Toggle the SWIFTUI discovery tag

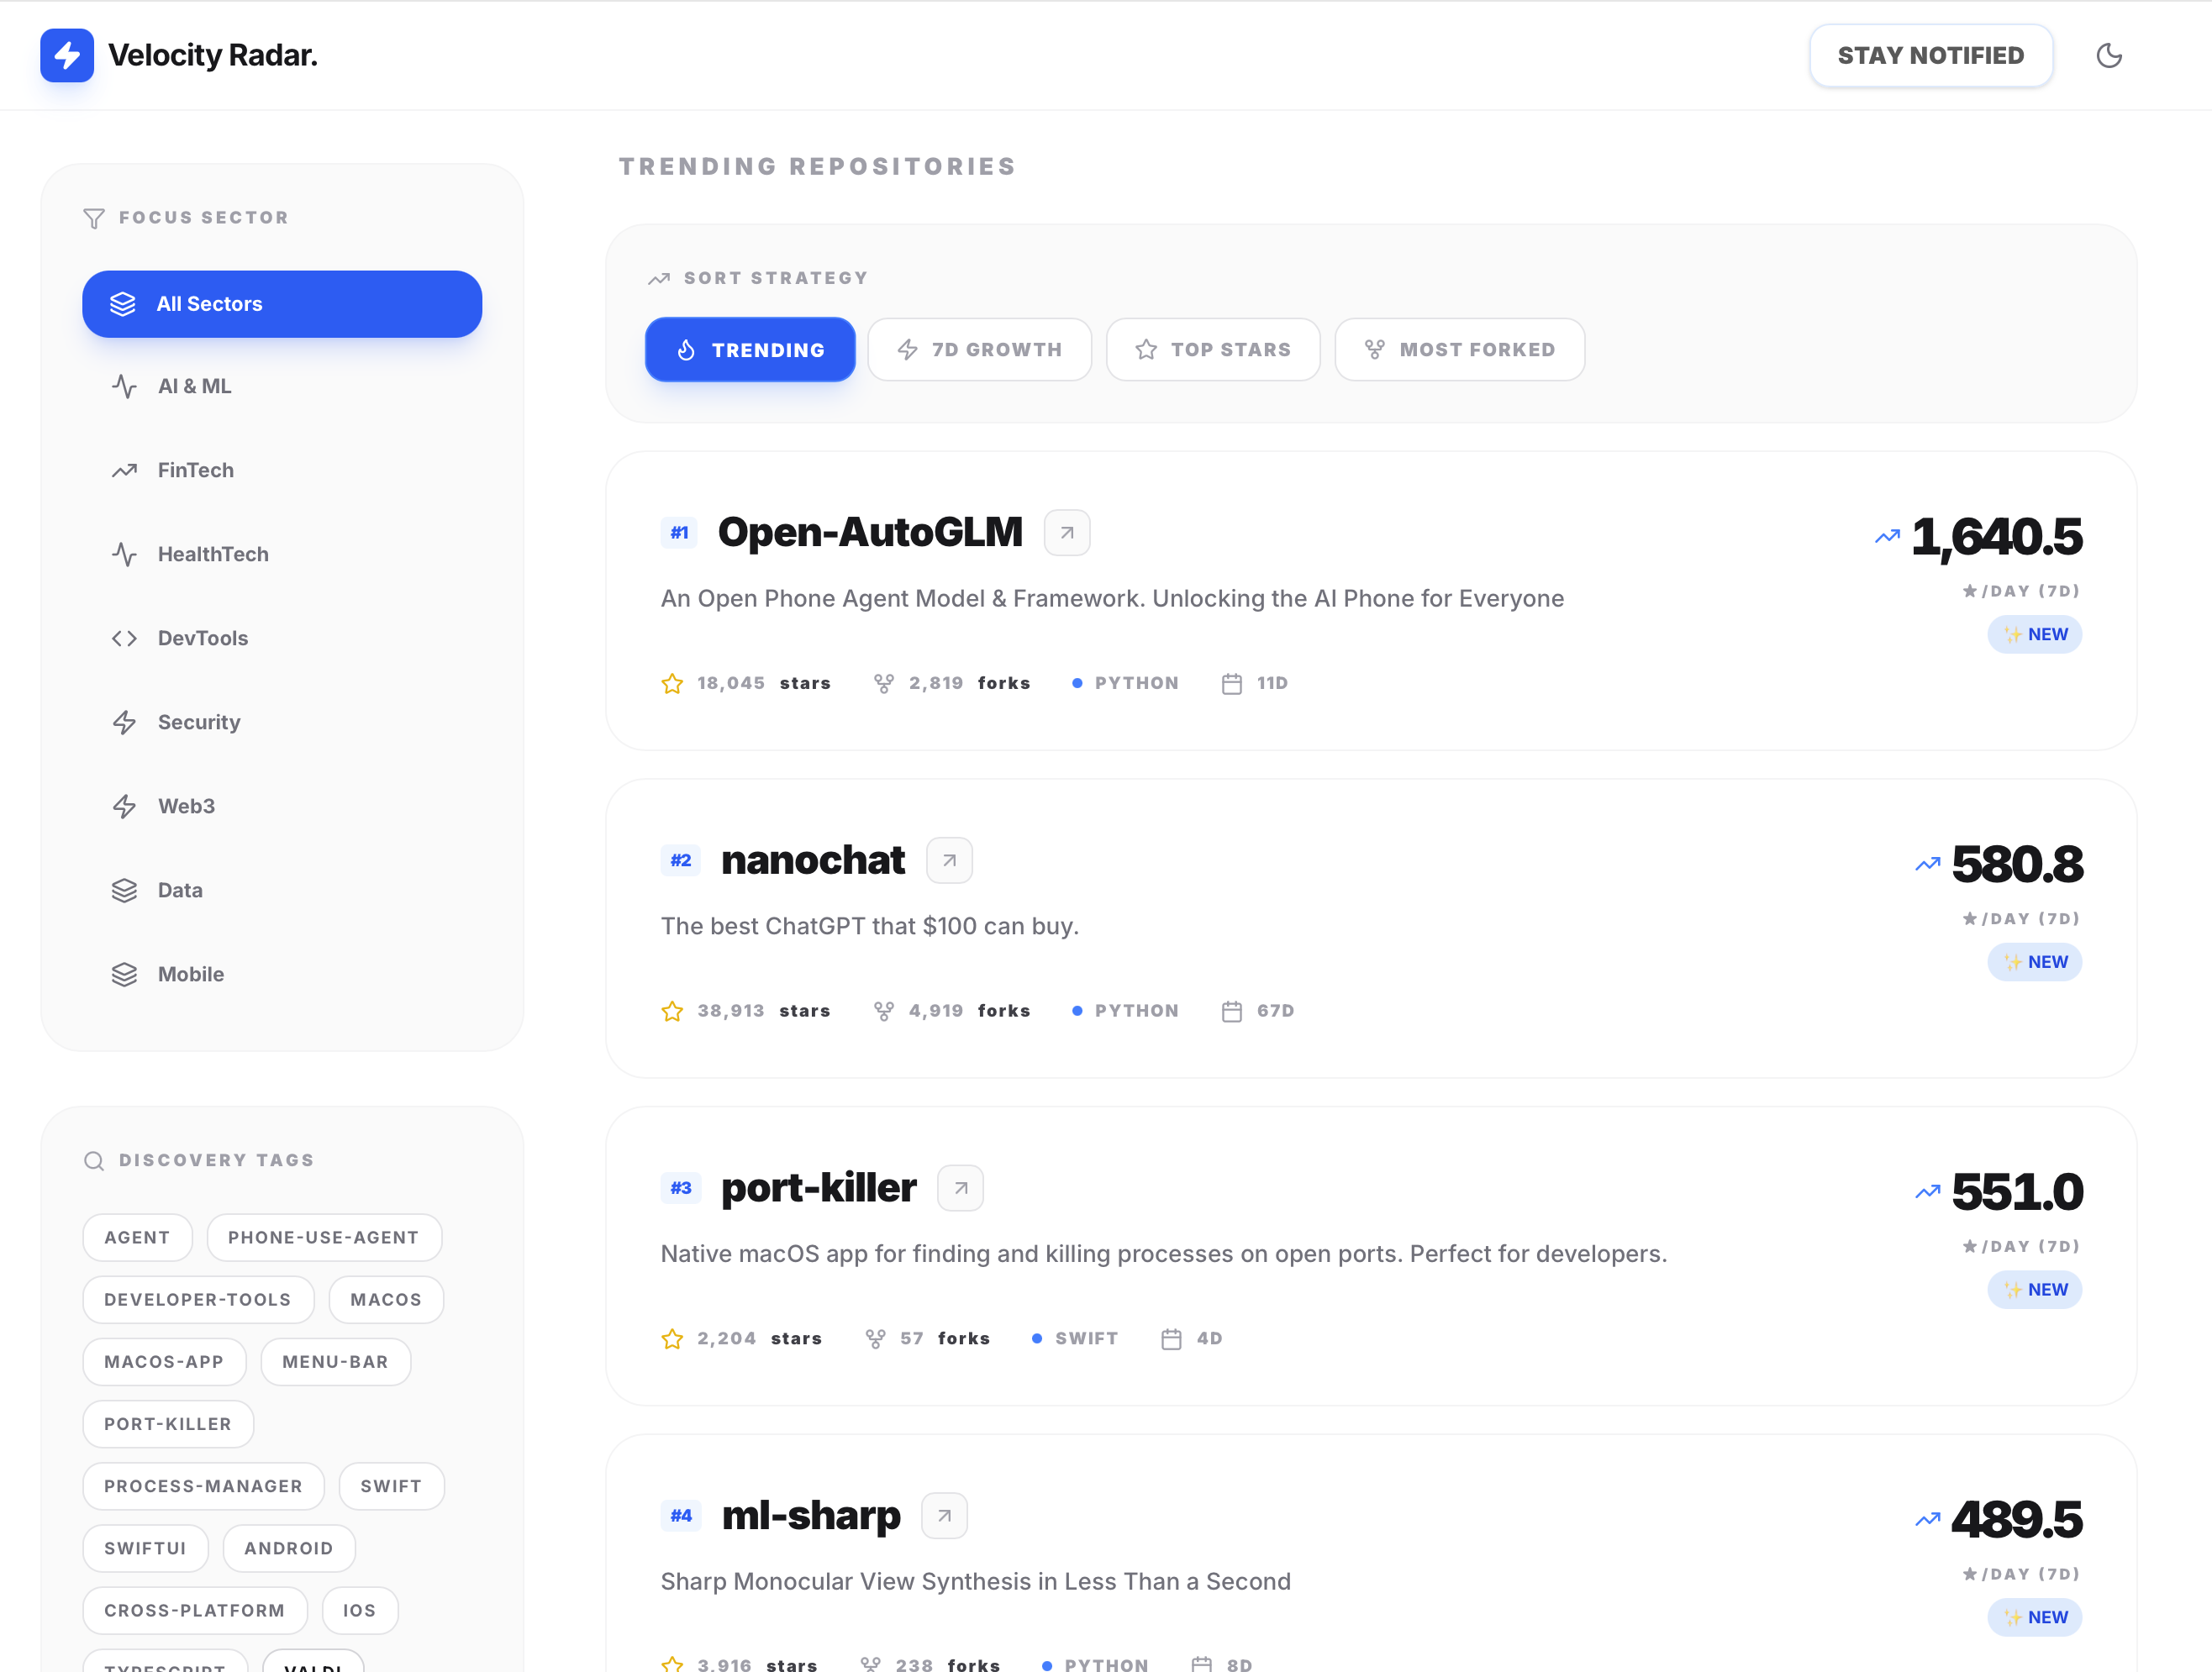click(x=145, y=1549)
